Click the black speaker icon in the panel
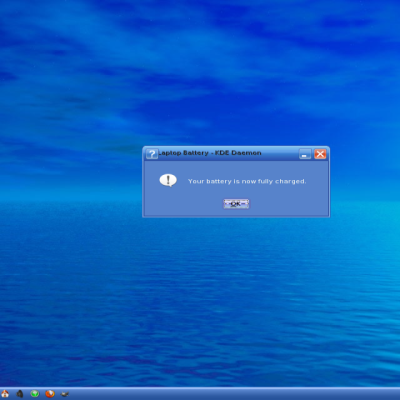This screenshot has width=400, height=400. point(20,394)
